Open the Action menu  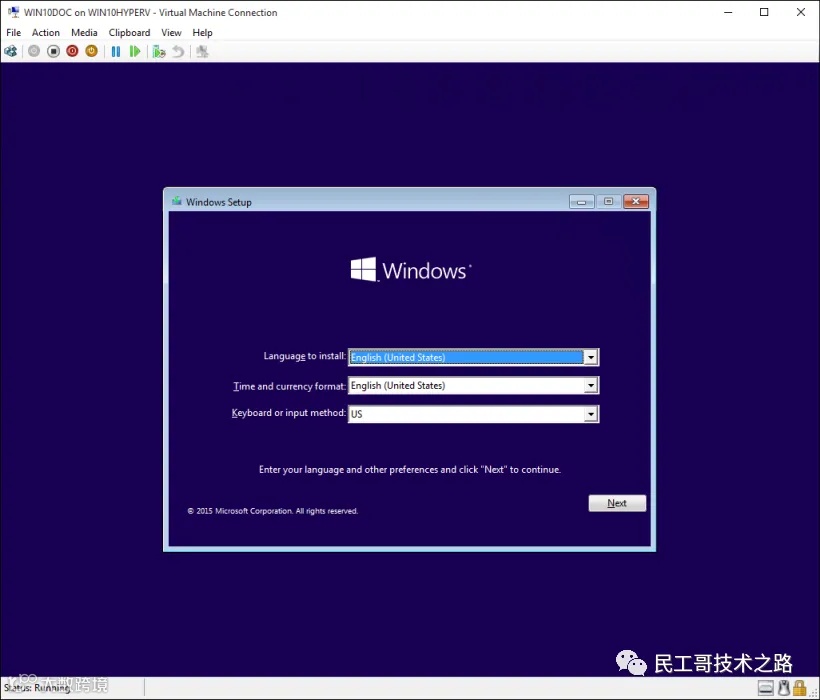click(45, 32)
